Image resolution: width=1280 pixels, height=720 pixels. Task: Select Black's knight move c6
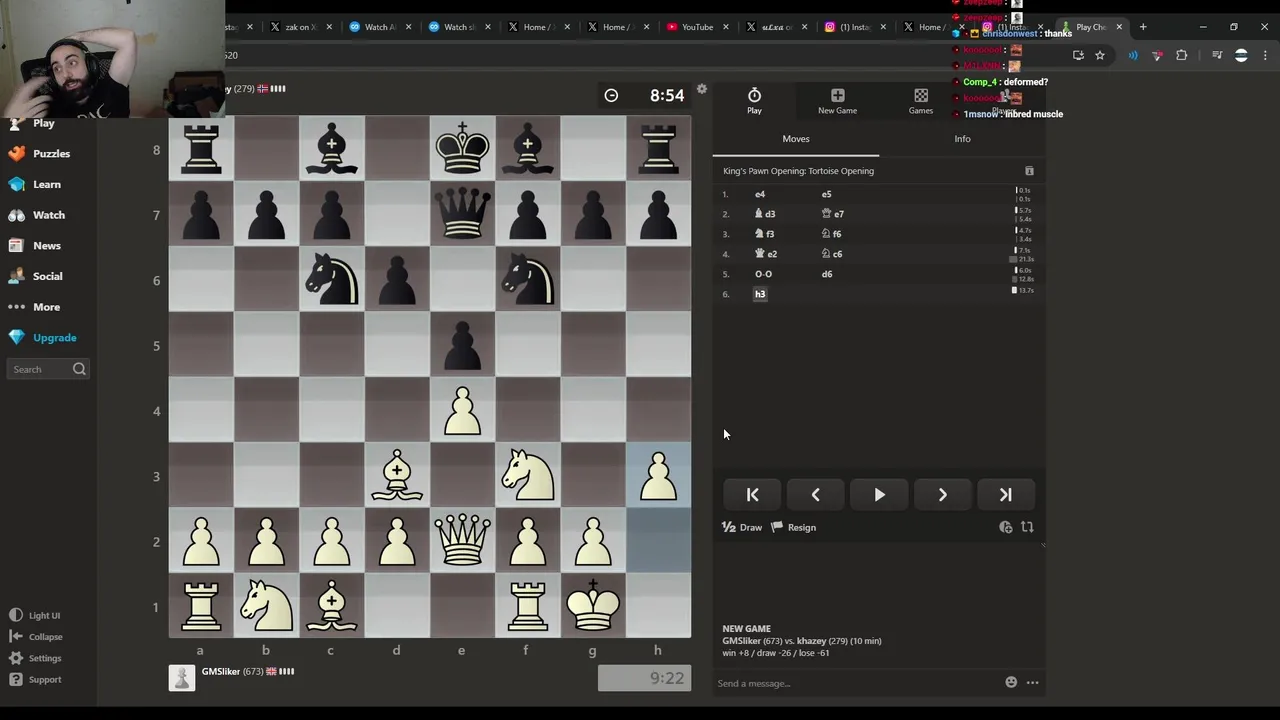point(832,254)
